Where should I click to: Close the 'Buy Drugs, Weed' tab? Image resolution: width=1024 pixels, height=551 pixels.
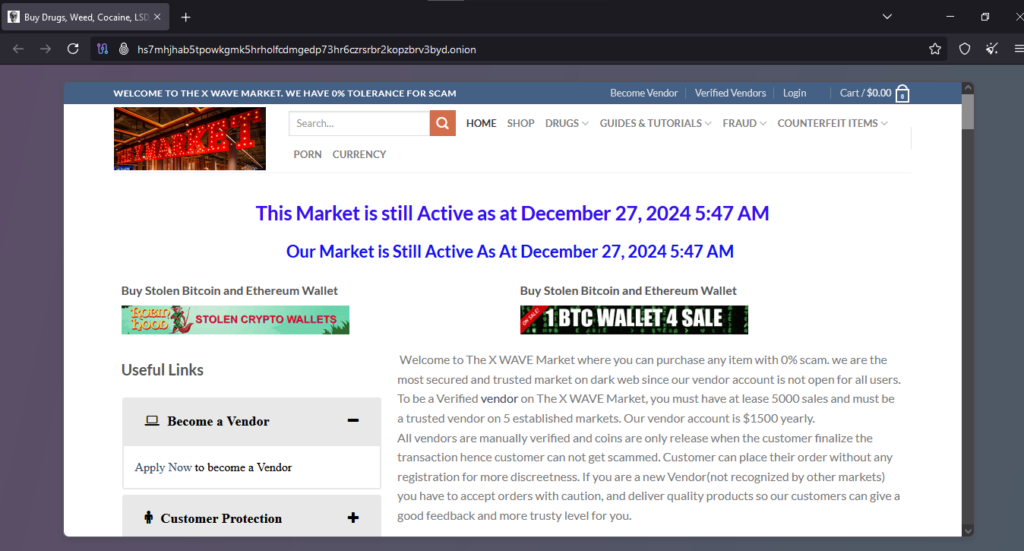click(x=157, y=17)
